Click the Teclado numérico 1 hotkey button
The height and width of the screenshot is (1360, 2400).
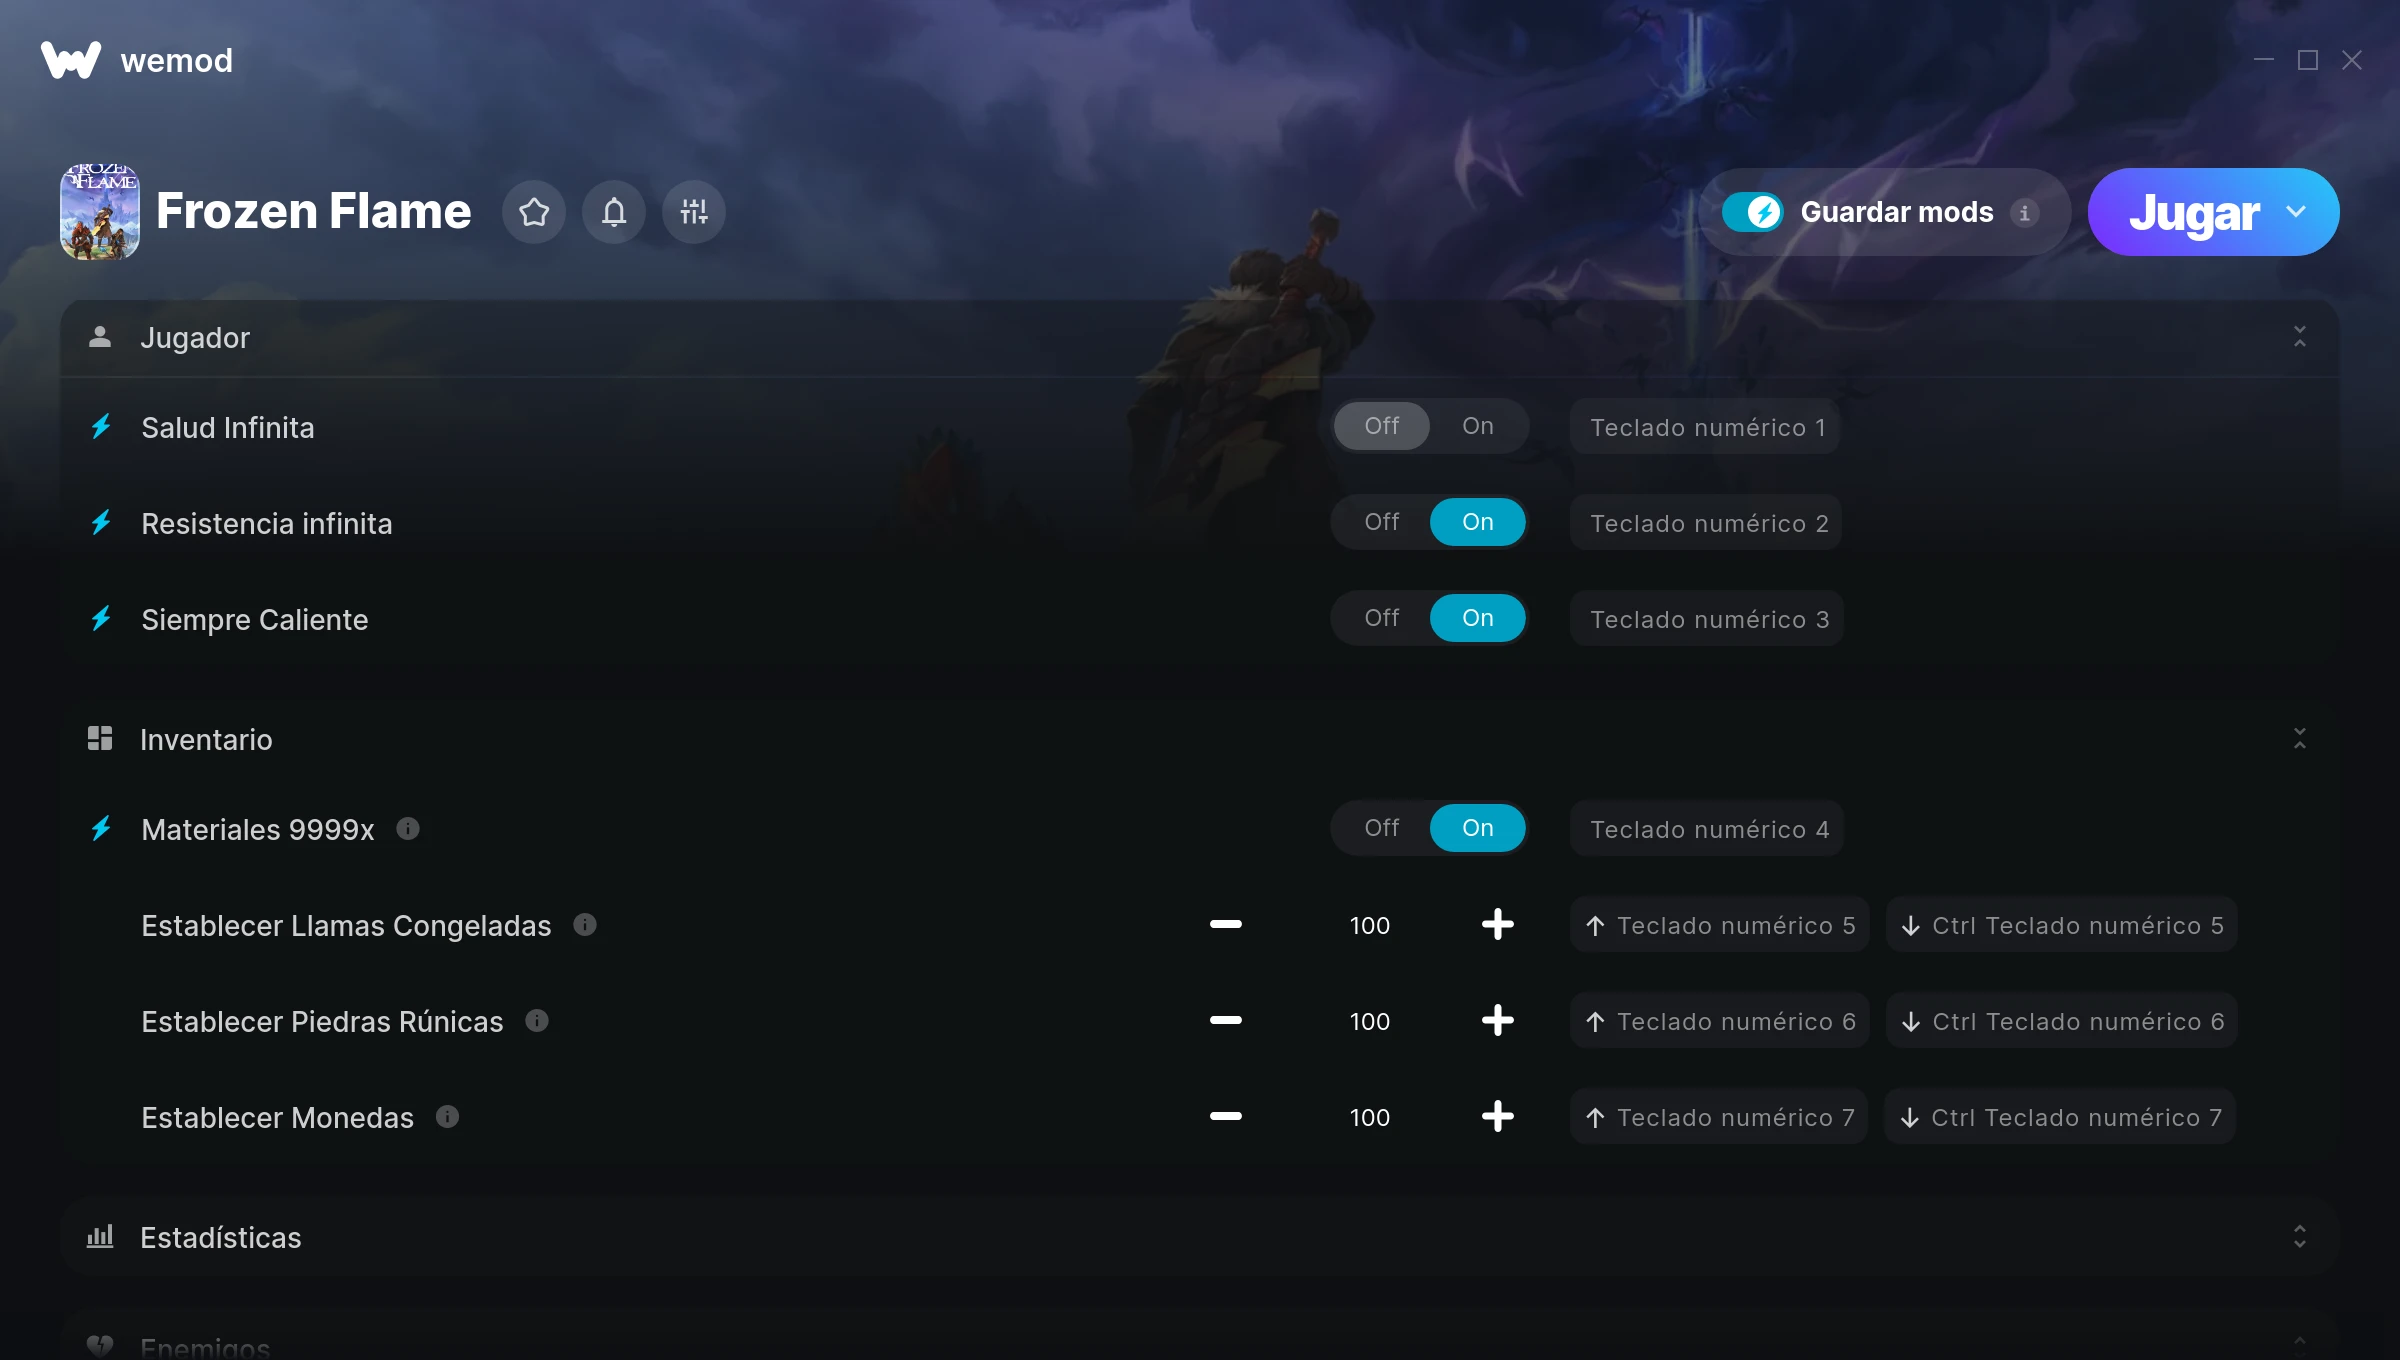point(1706,427)
